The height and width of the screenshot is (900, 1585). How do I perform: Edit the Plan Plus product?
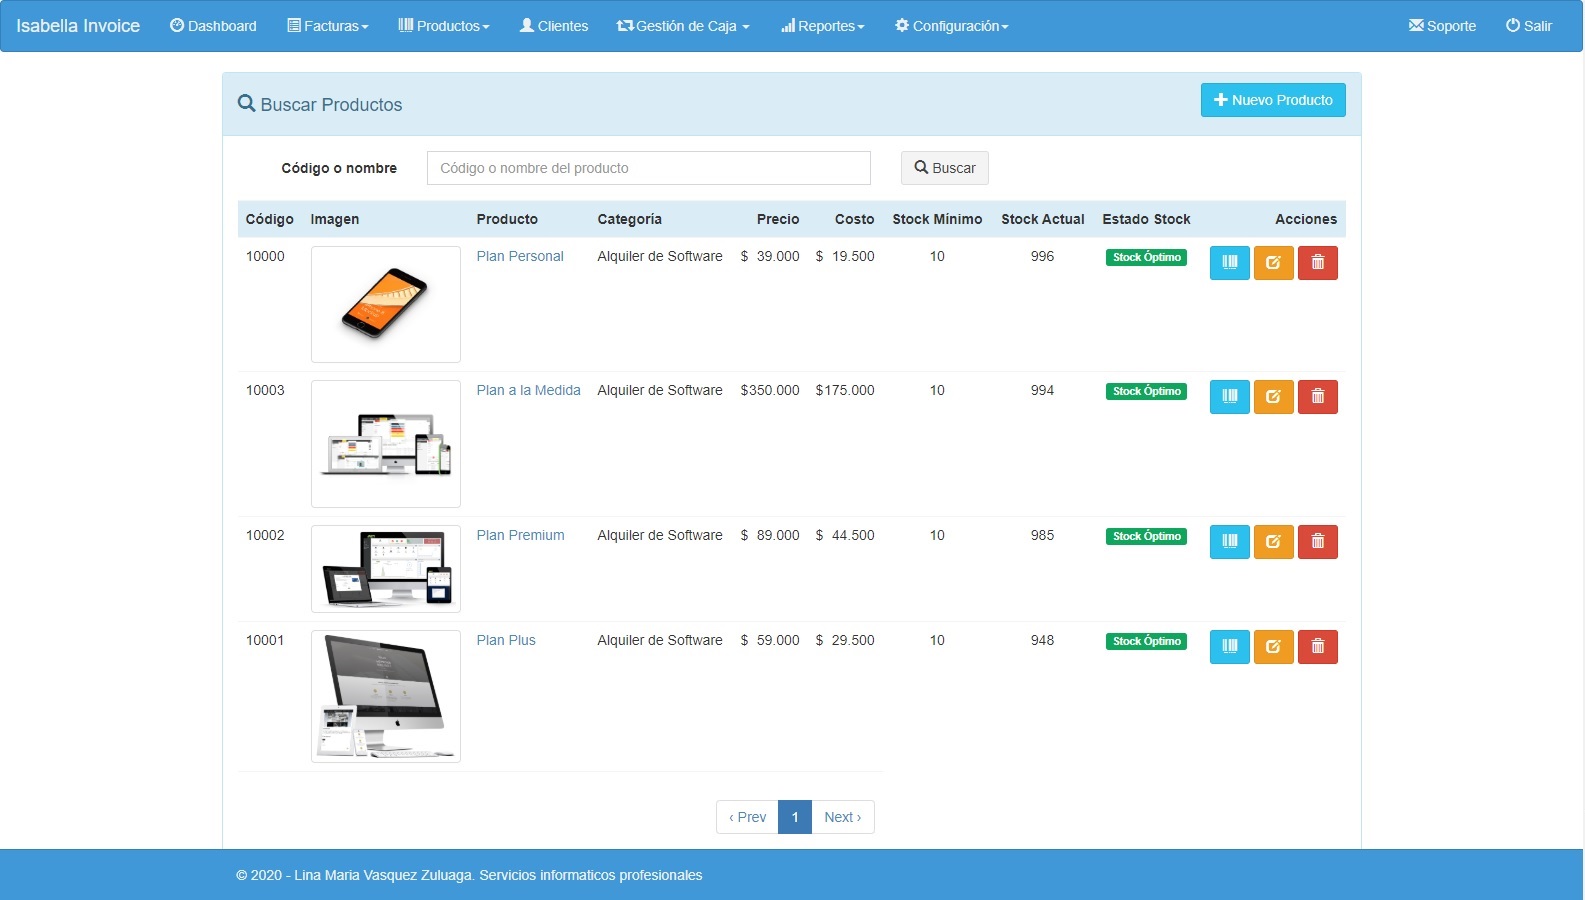pos(1273,647)
